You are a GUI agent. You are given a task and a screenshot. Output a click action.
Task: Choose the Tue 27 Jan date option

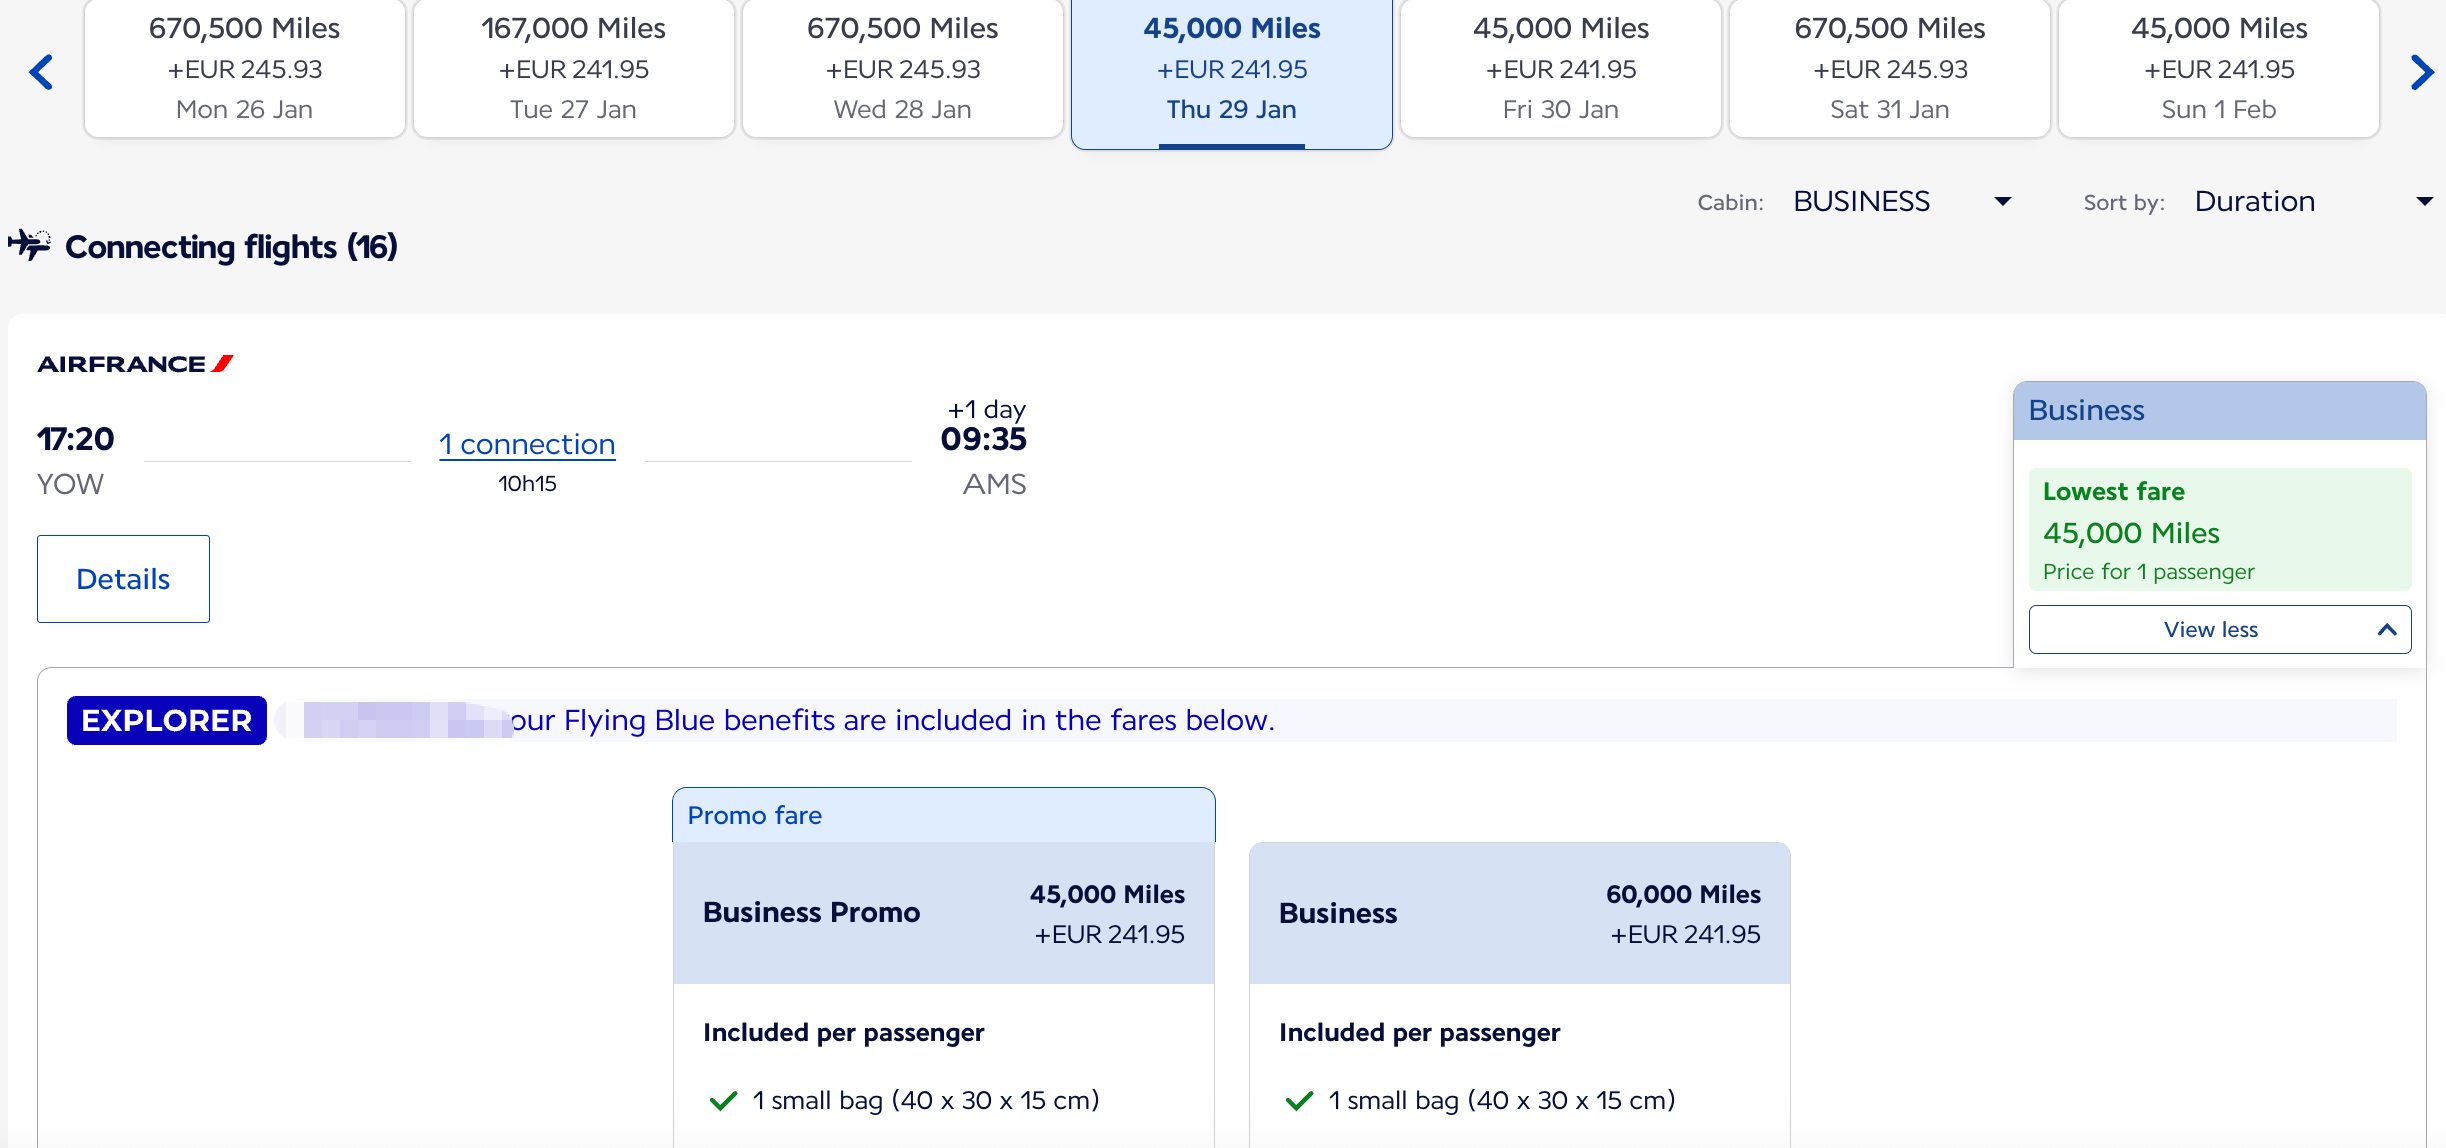(x=574, y=69)
